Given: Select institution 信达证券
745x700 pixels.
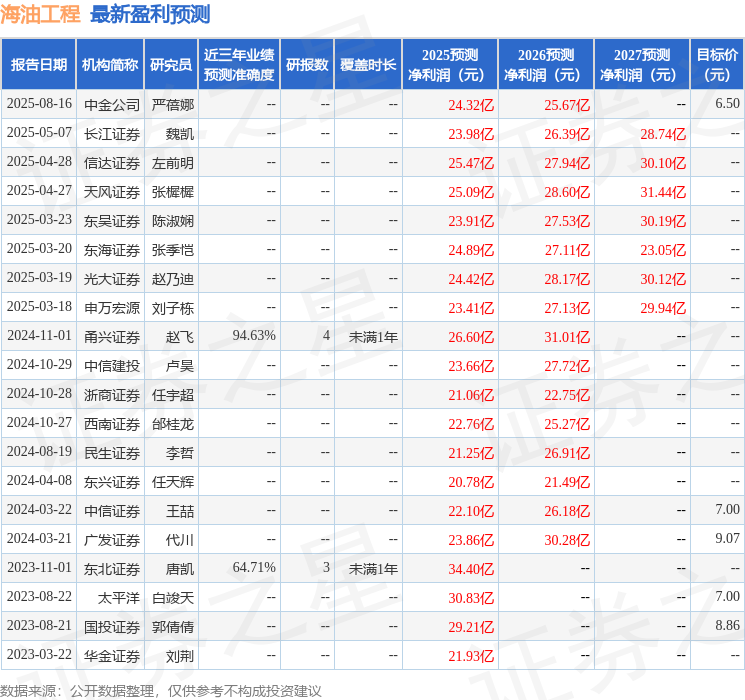Looking at the screenshot, I should 112,163.
